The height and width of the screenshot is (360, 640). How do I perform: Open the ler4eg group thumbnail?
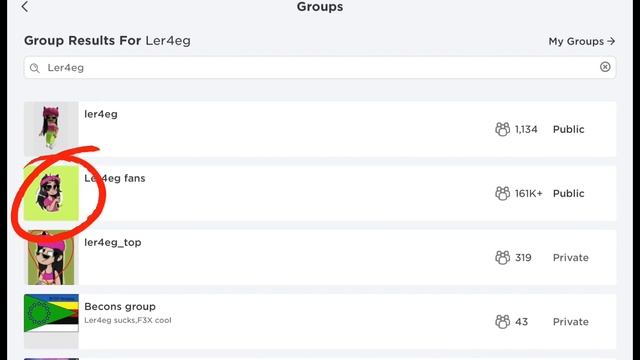click(x=51, y=129)
